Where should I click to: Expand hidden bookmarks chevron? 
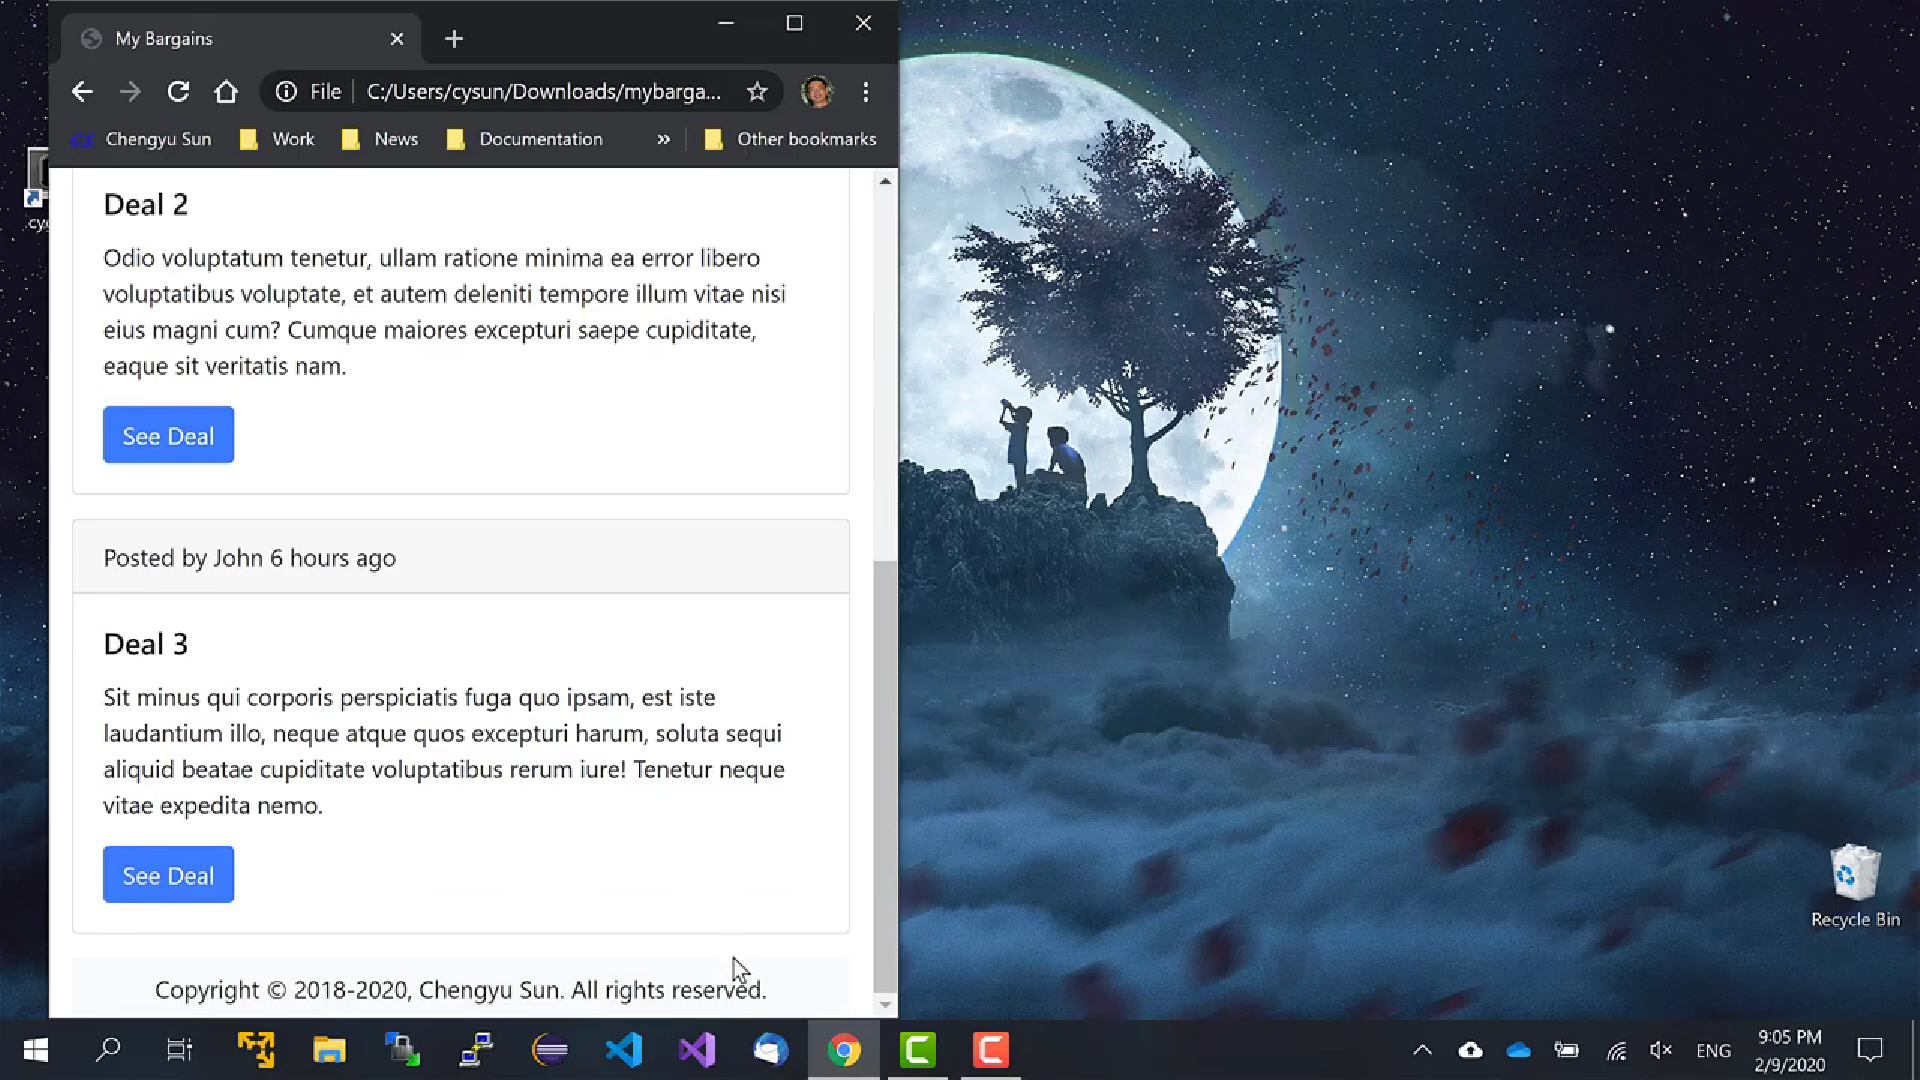[663, 139]
